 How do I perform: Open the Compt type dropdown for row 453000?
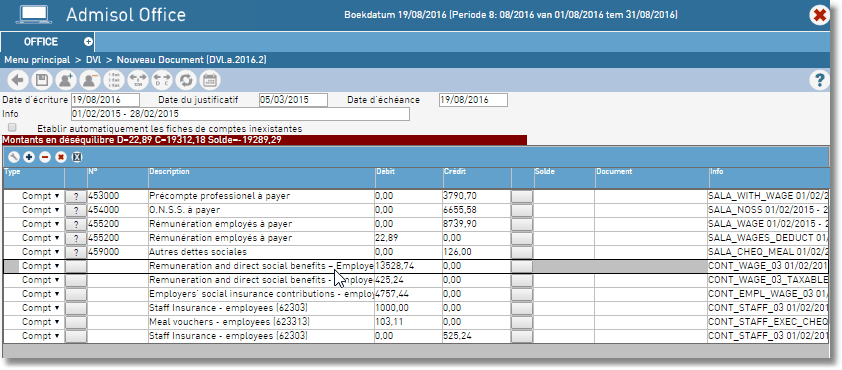(40, 196)
